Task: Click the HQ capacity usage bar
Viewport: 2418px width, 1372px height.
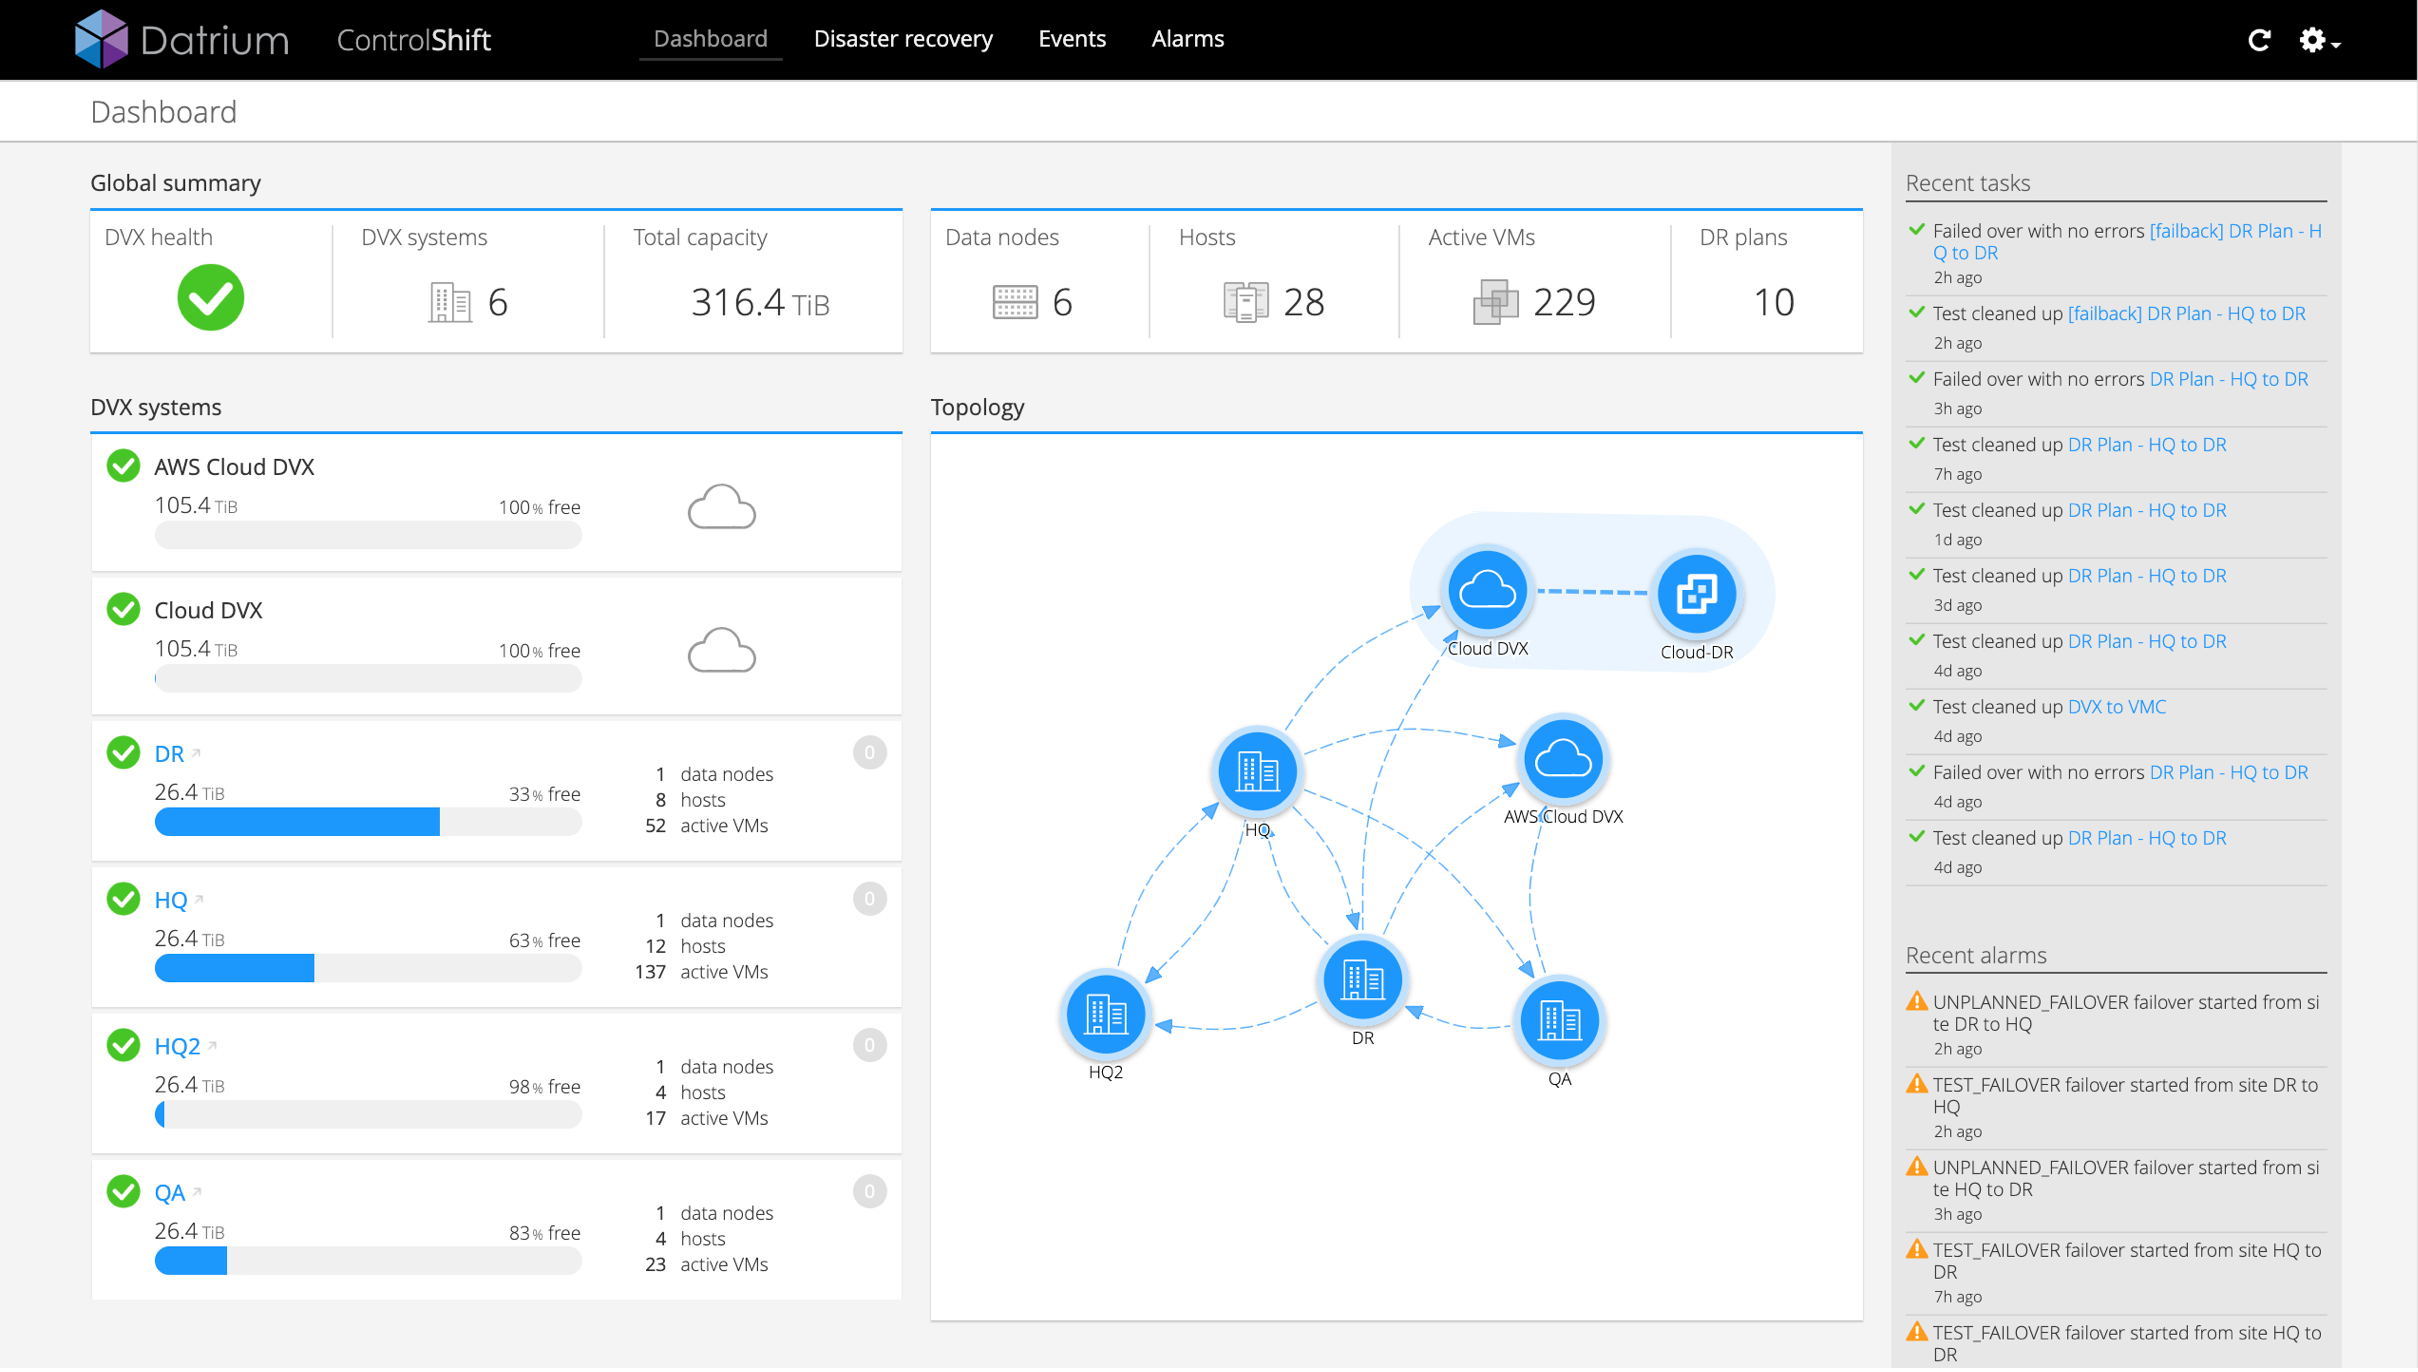Action: click(368, 967)
